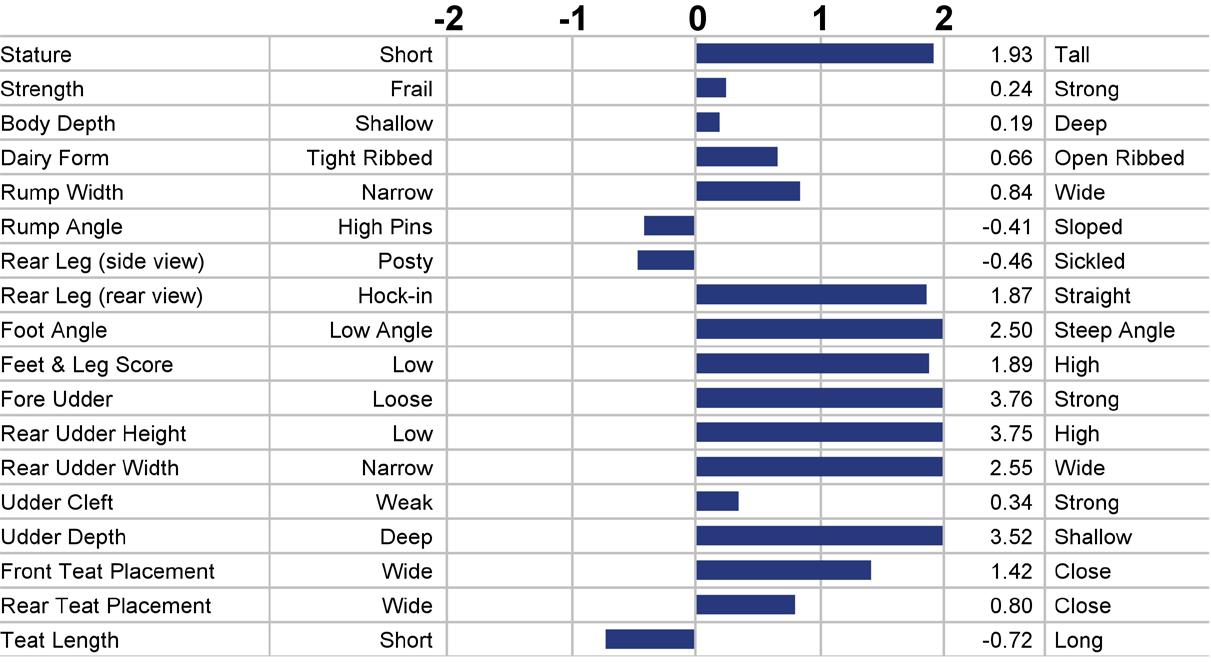Click the Rear Leg (side view) bar
Screen dimensions: 1211x662
point(666,260)
